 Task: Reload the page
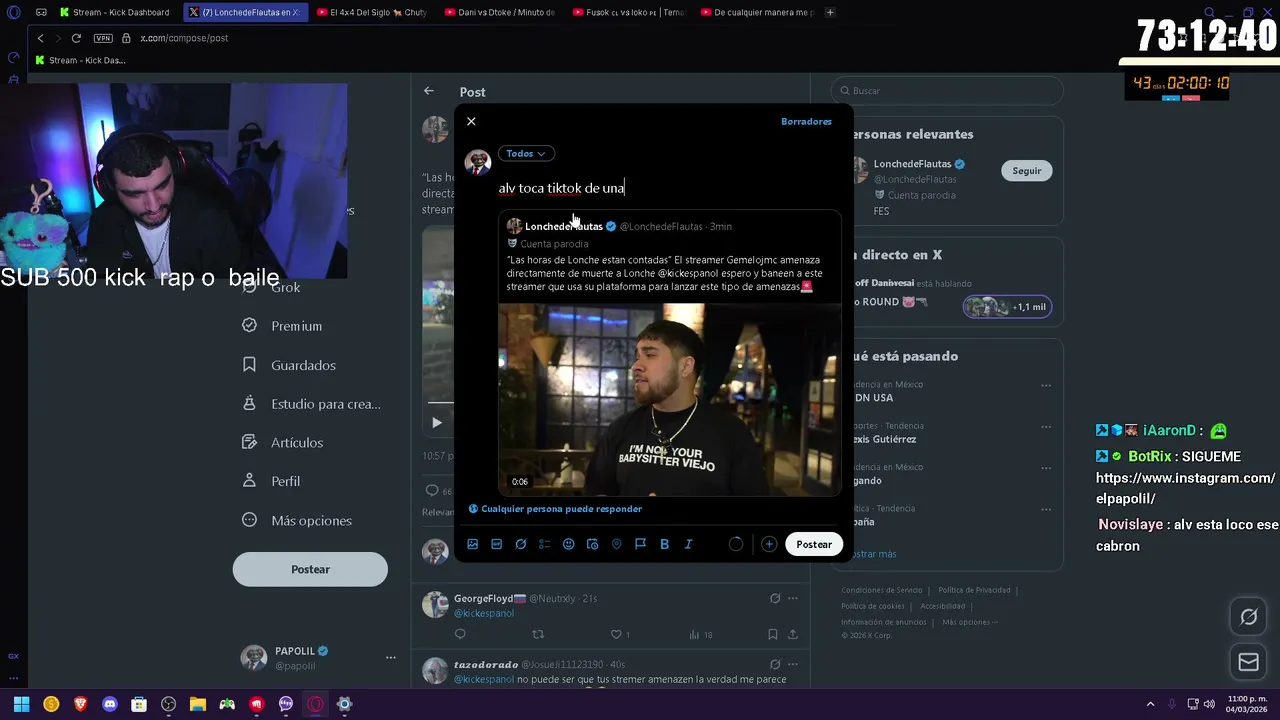(76, 38)
